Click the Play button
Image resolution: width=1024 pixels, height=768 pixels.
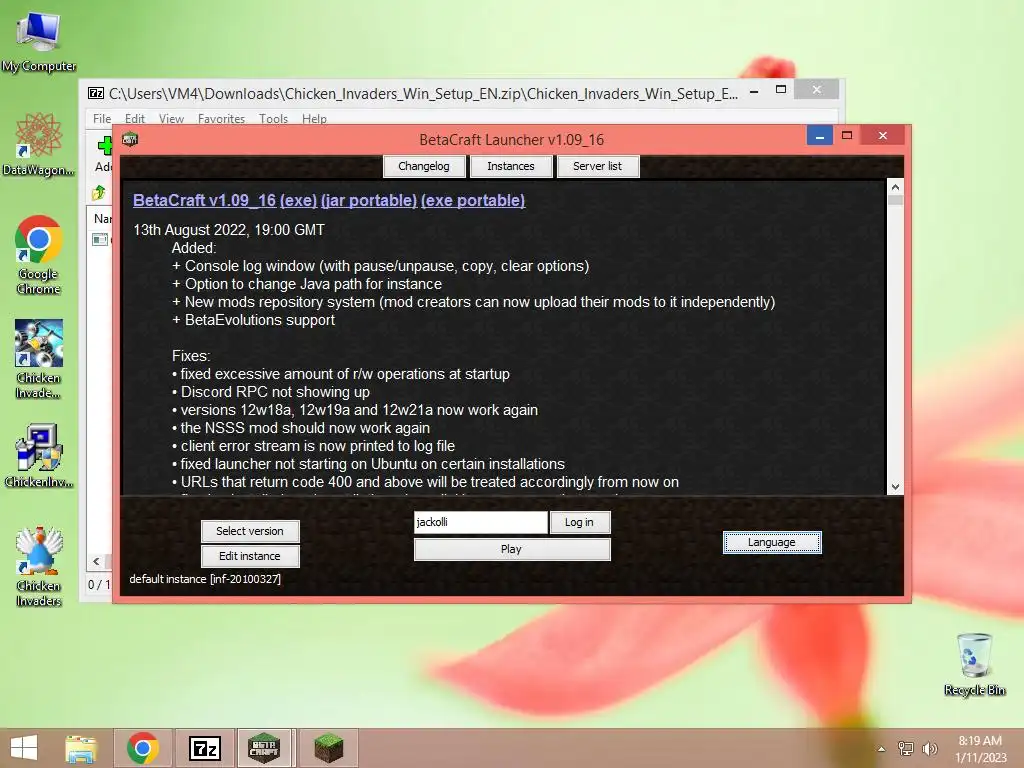512,549
